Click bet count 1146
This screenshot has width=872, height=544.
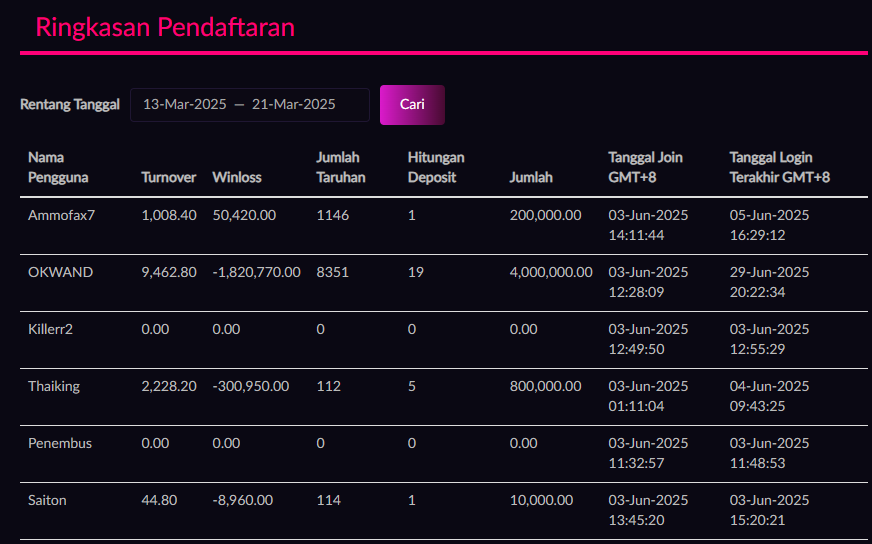pyautogui.click(x=333, y=215)
